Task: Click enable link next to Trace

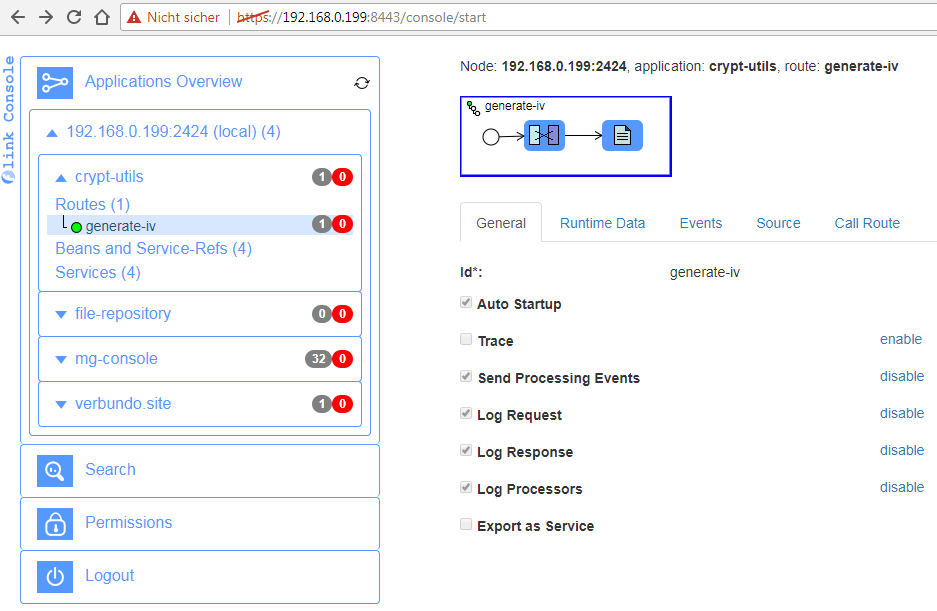Action: pos(900,339)
